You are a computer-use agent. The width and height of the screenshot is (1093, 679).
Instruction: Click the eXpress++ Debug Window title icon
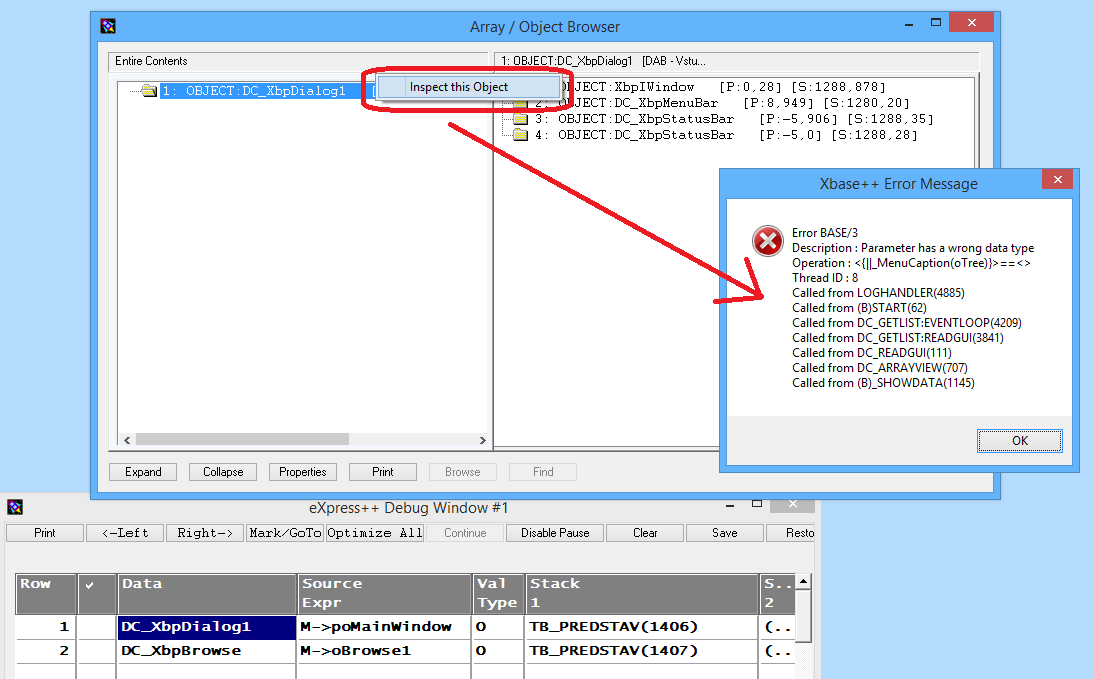click(x=14, y=508)
